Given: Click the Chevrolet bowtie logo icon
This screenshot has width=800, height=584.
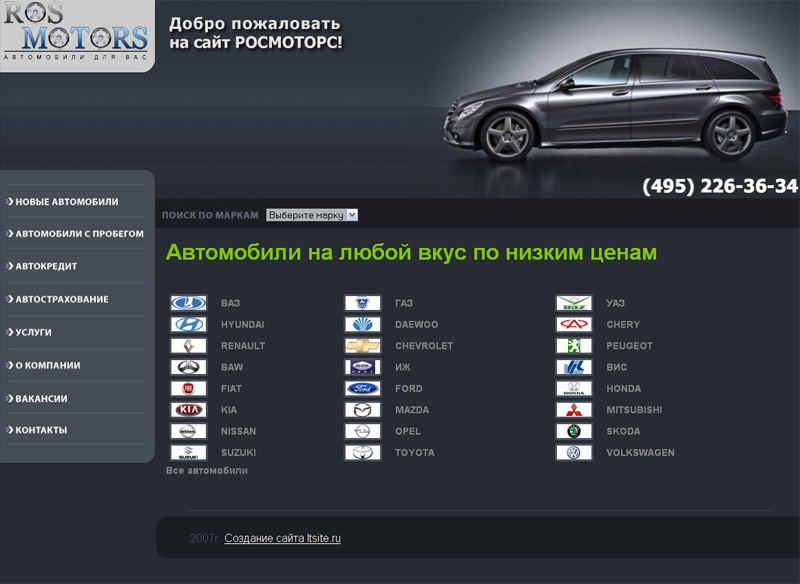Looking at the screenshot, I should [363, 346].
